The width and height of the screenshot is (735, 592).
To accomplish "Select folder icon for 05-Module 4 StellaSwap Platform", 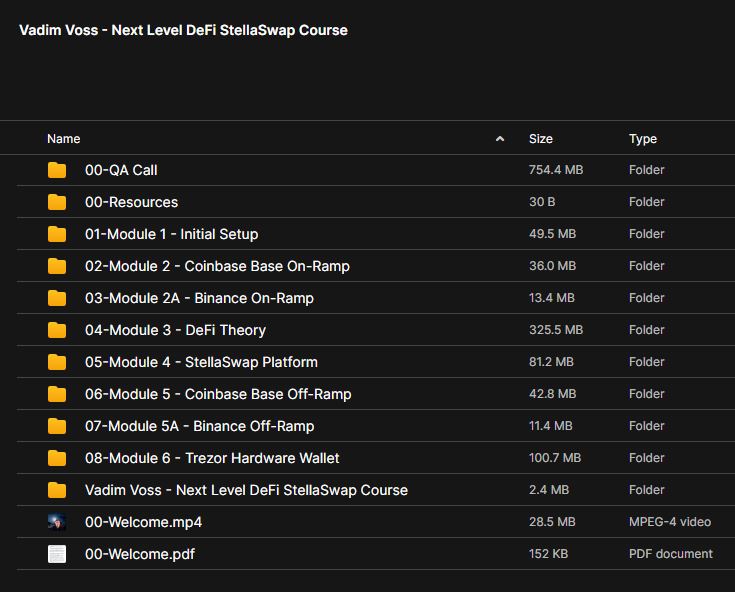I will click(57, 362).
